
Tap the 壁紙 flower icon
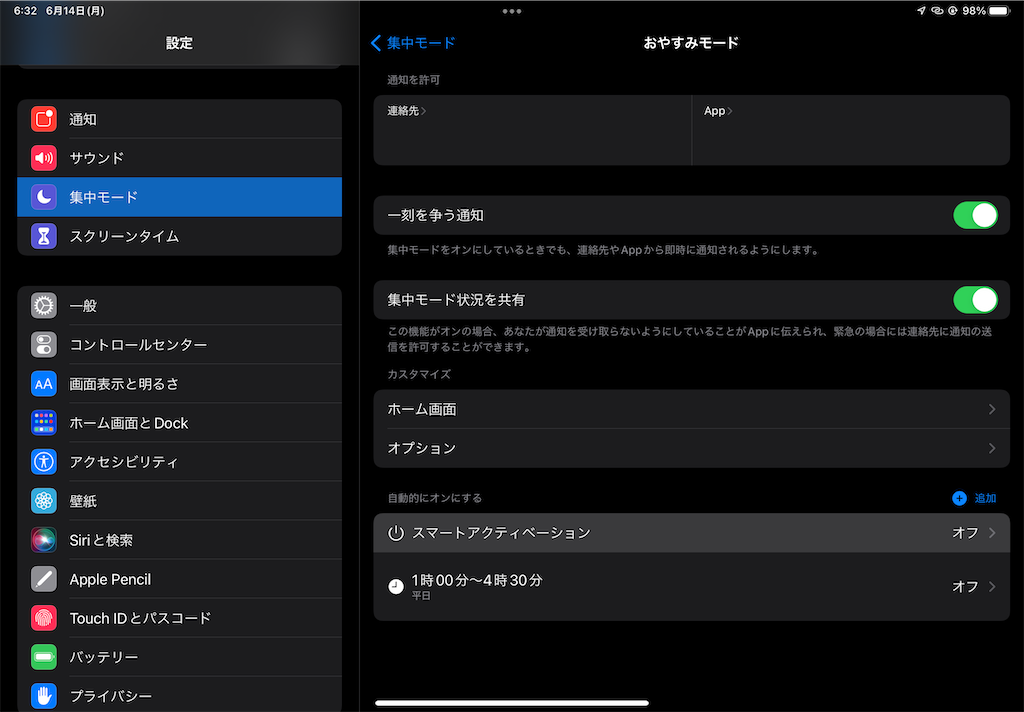point(44,501)
